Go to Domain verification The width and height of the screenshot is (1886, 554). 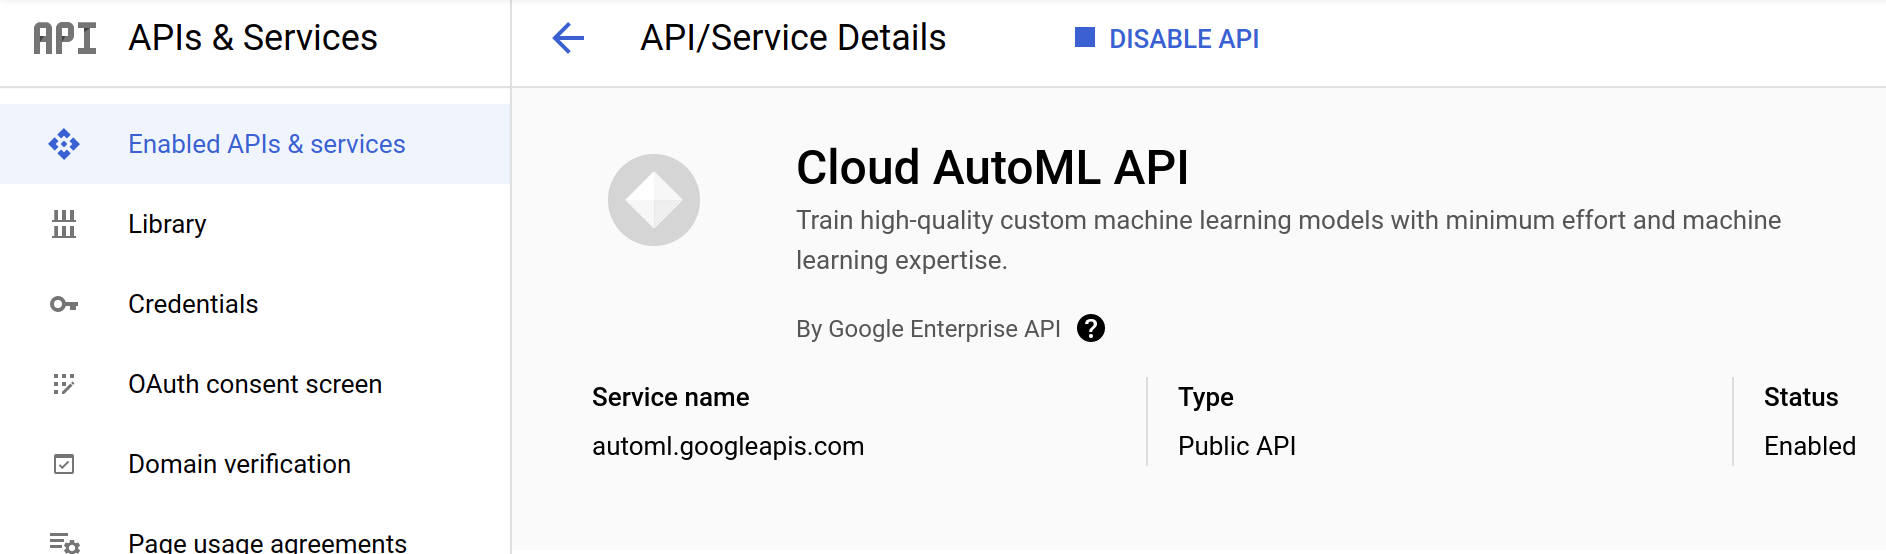[255, 464]
